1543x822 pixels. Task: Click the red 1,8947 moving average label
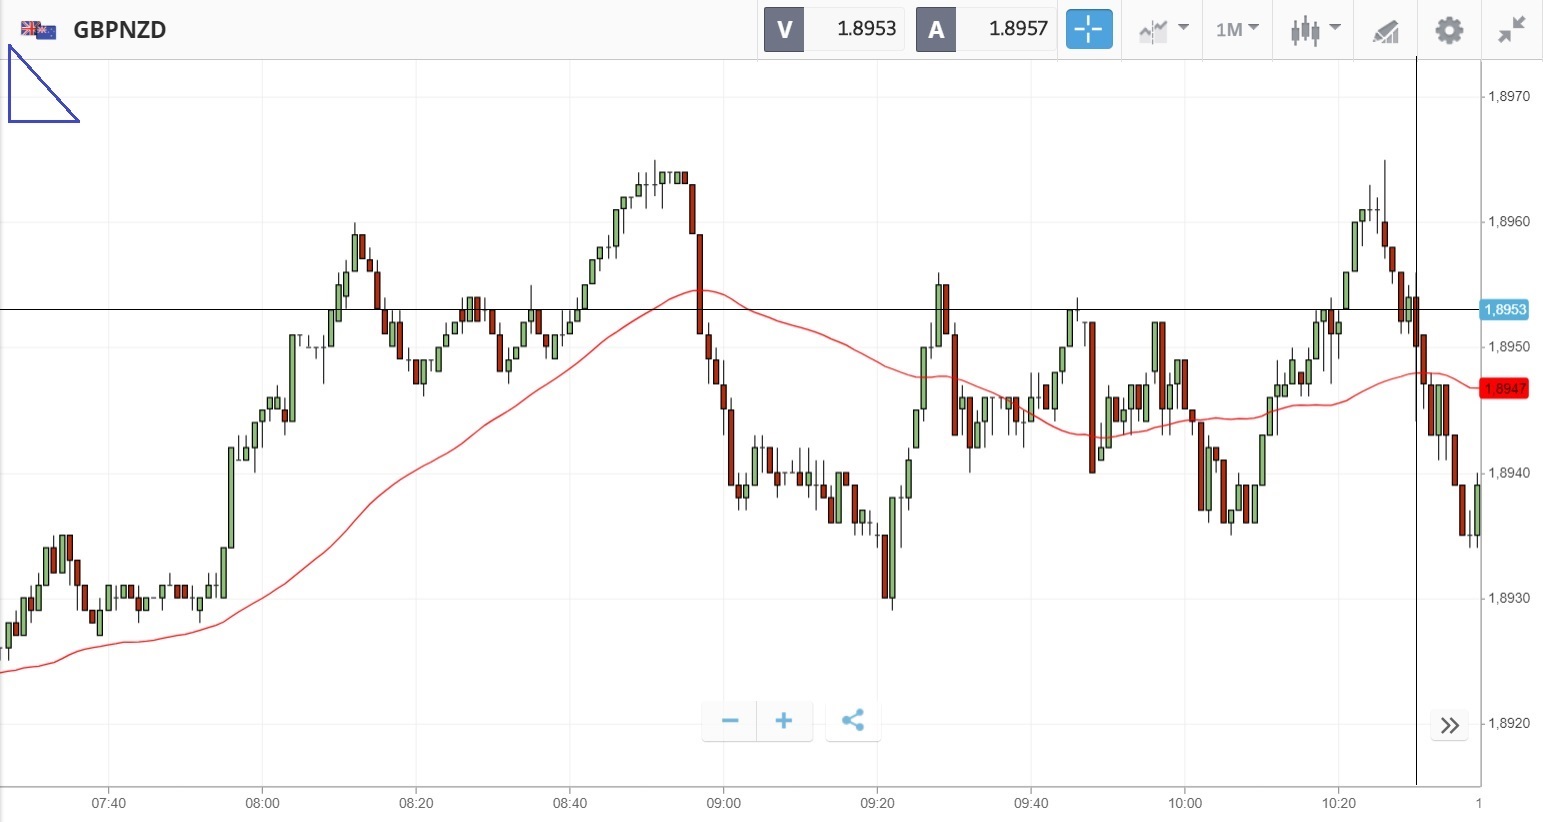pyautogui.click(x=1505, y=388)
